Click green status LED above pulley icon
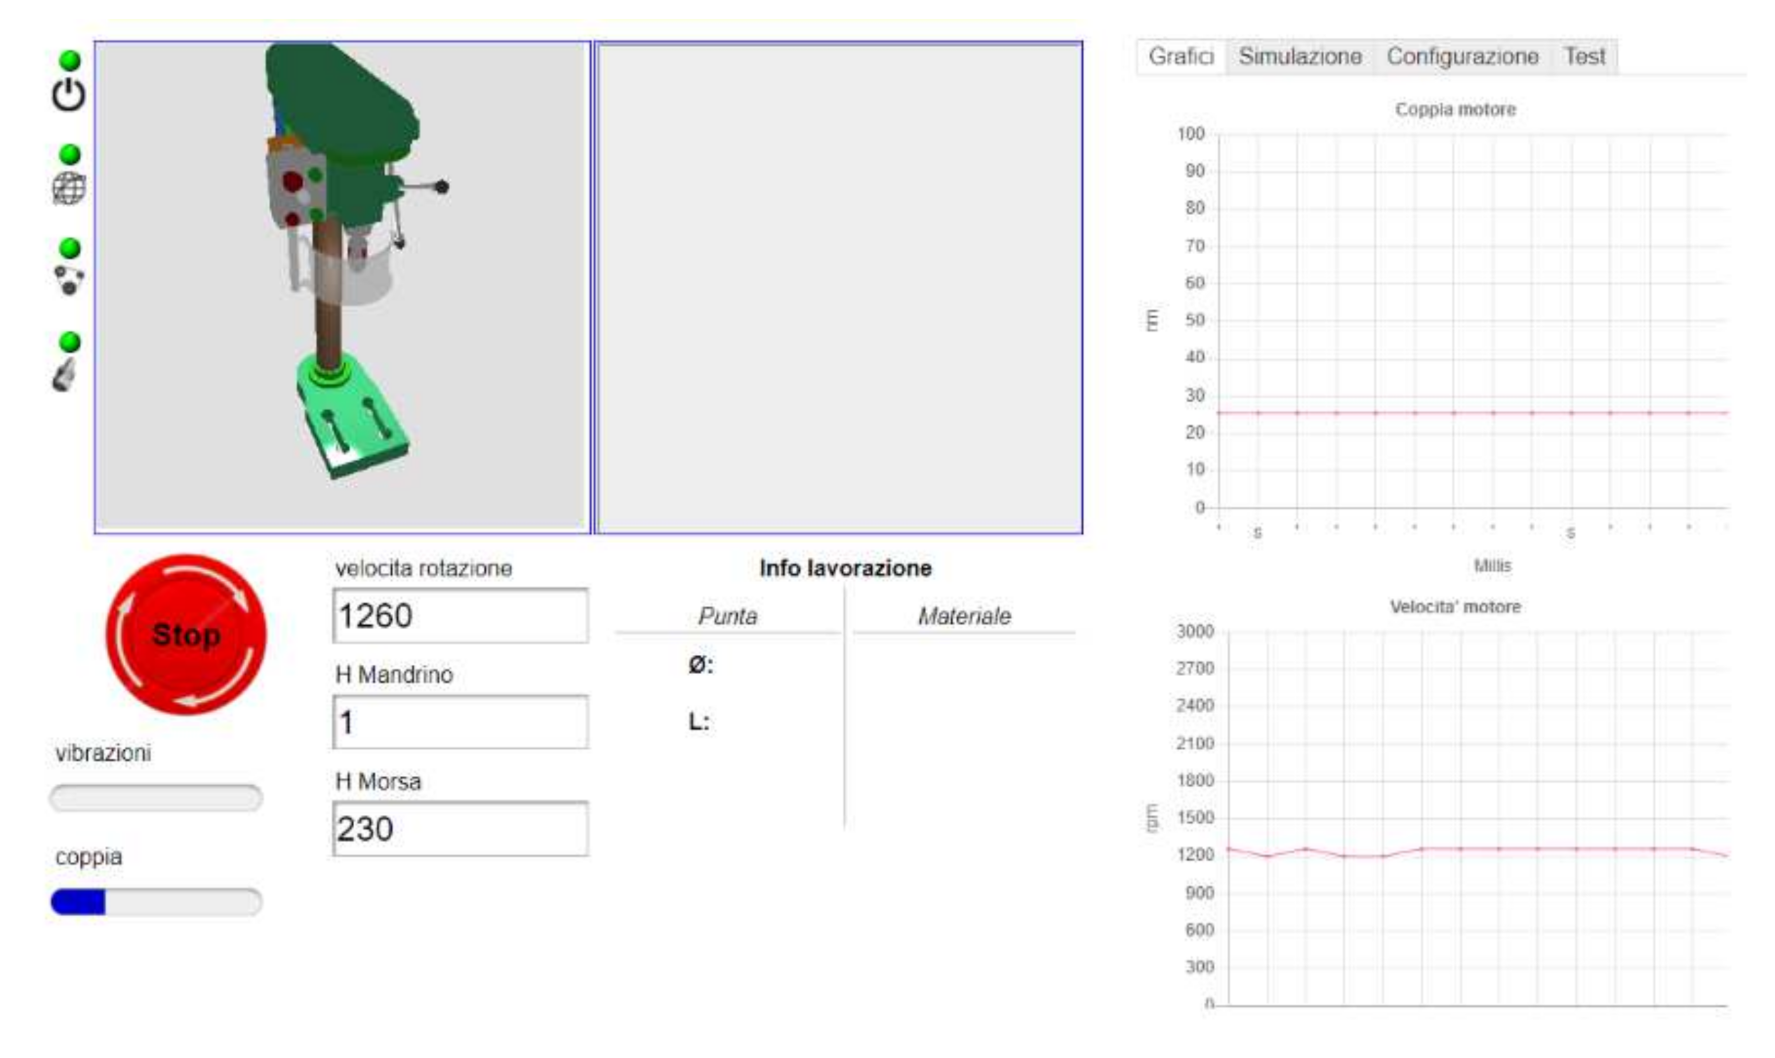Viewport: 1775px width, 1058px height. tap(69, 248)
